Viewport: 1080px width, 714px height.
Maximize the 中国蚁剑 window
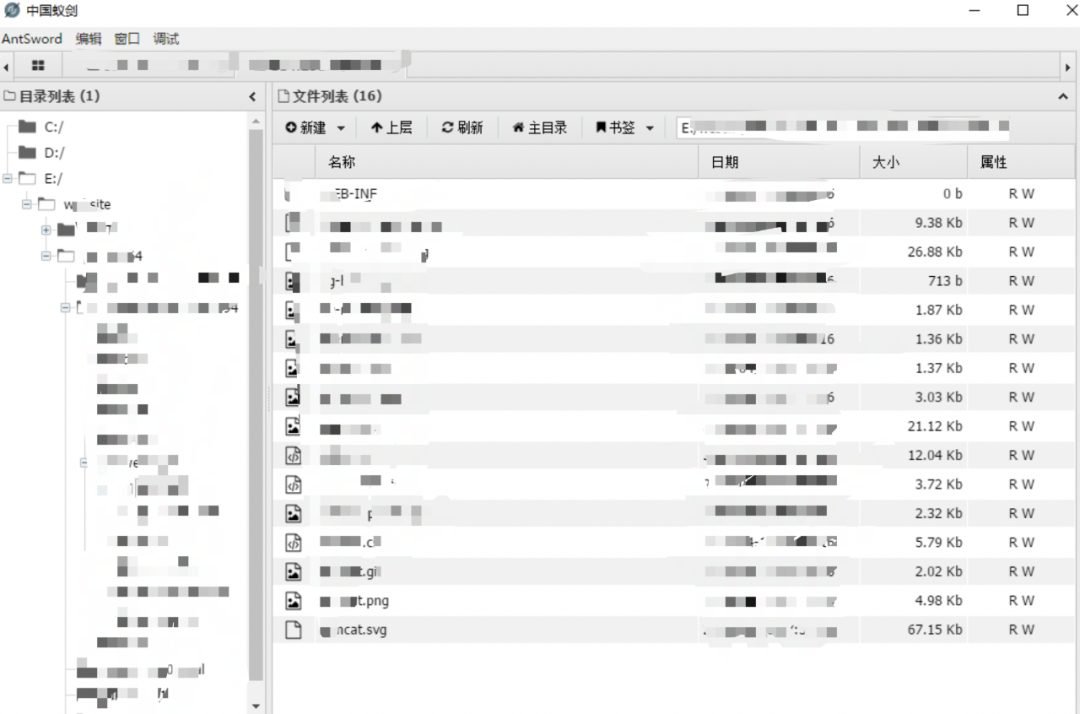coord(1023,10)
